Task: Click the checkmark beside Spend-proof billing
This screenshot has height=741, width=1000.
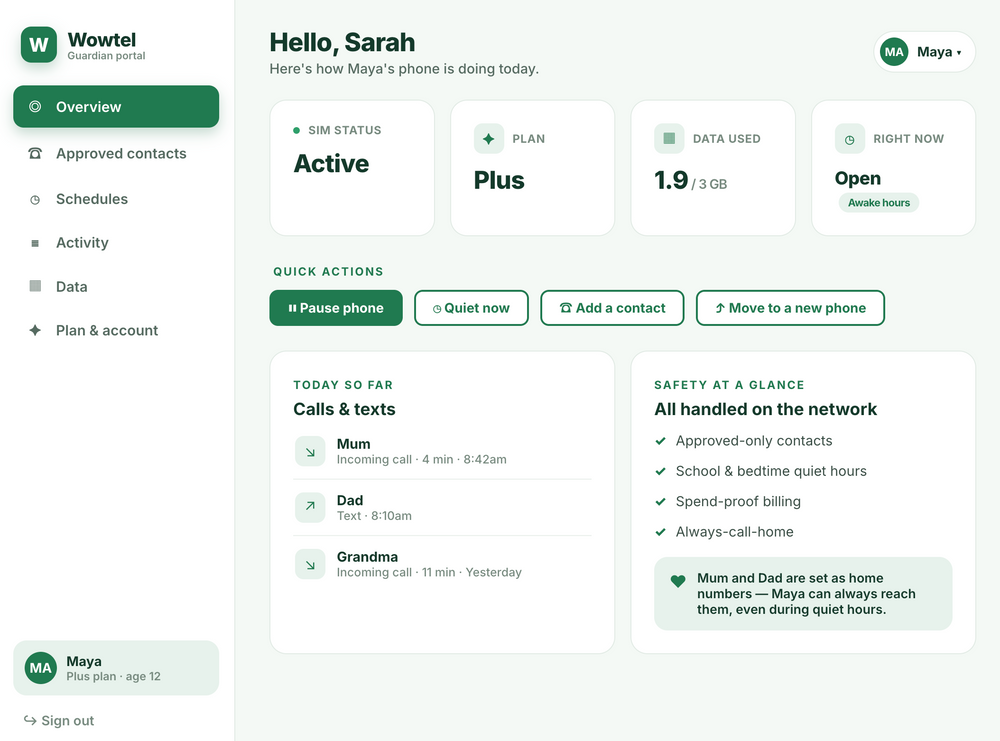Action: [x=661, y=502]
